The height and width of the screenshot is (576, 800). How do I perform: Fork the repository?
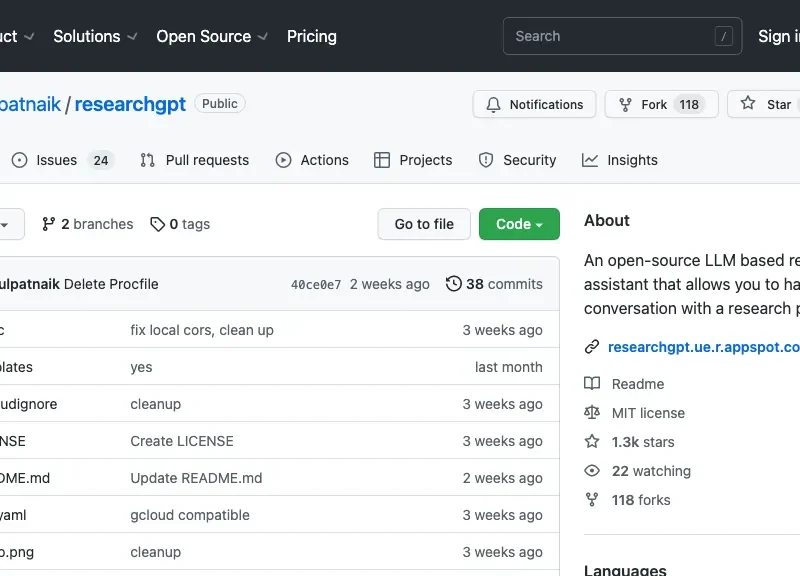(x=661, y=104)
